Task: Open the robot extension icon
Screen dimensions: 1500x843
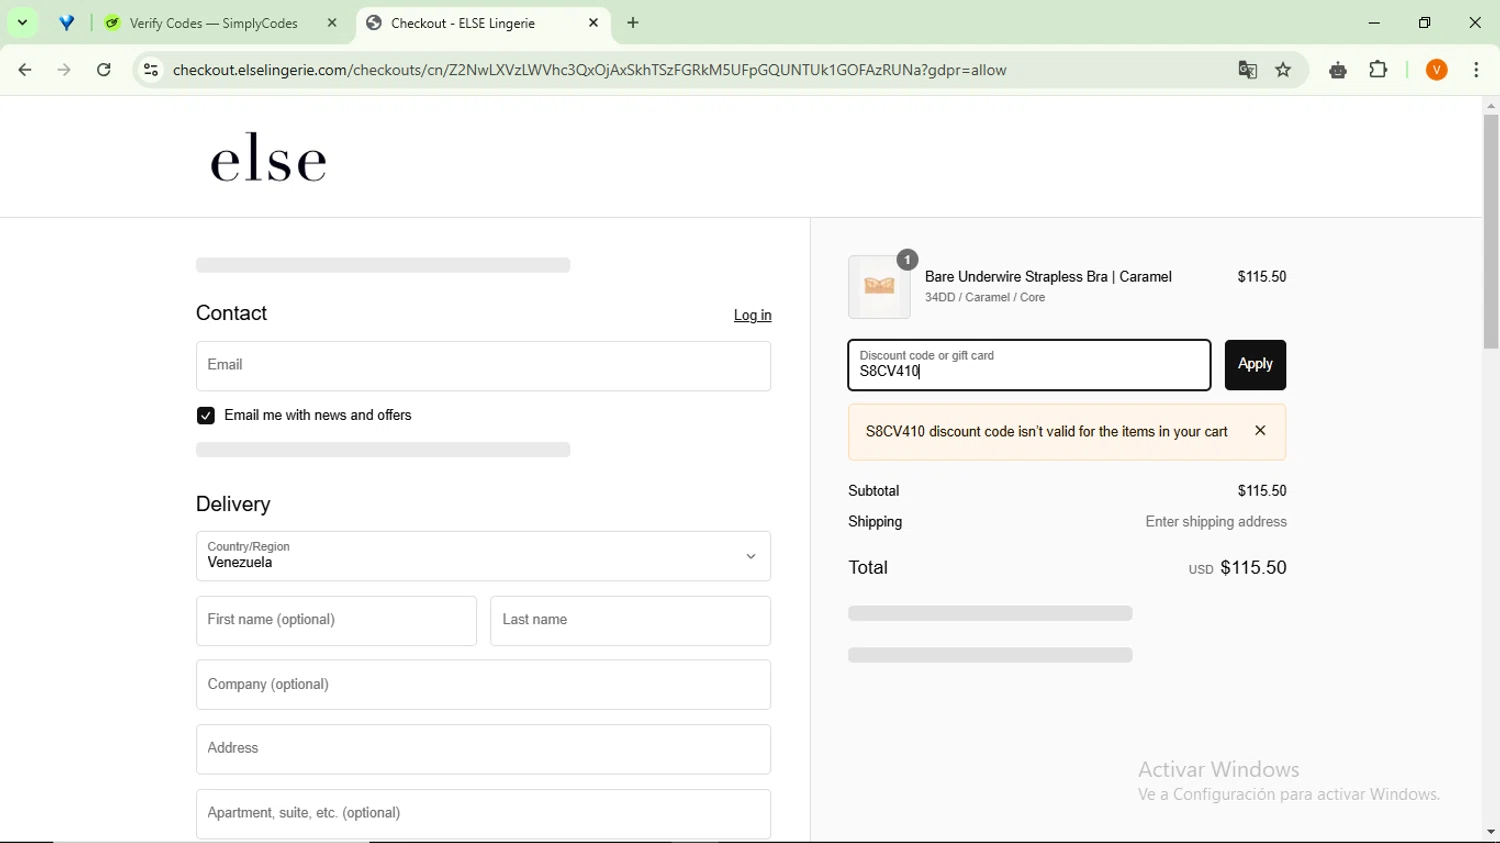Action: click(1338, 70)
